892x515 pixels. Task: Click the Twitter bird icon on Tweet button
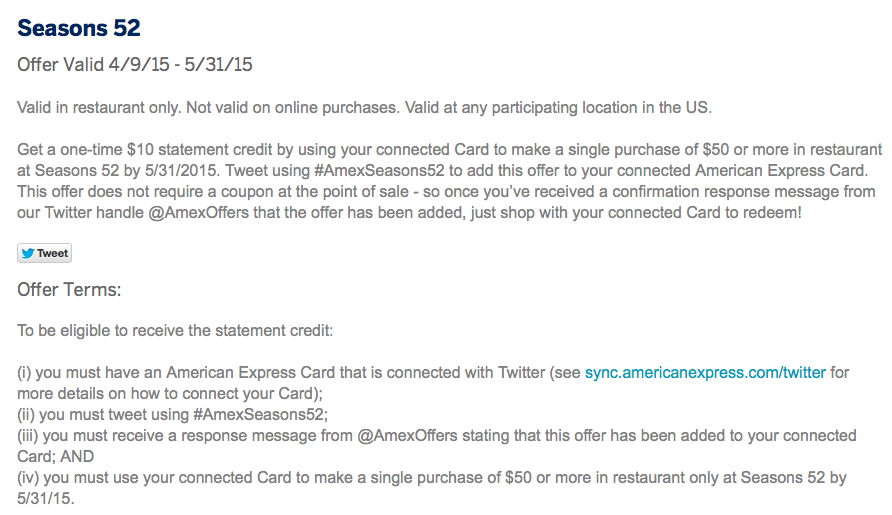[x=28, y=253]
